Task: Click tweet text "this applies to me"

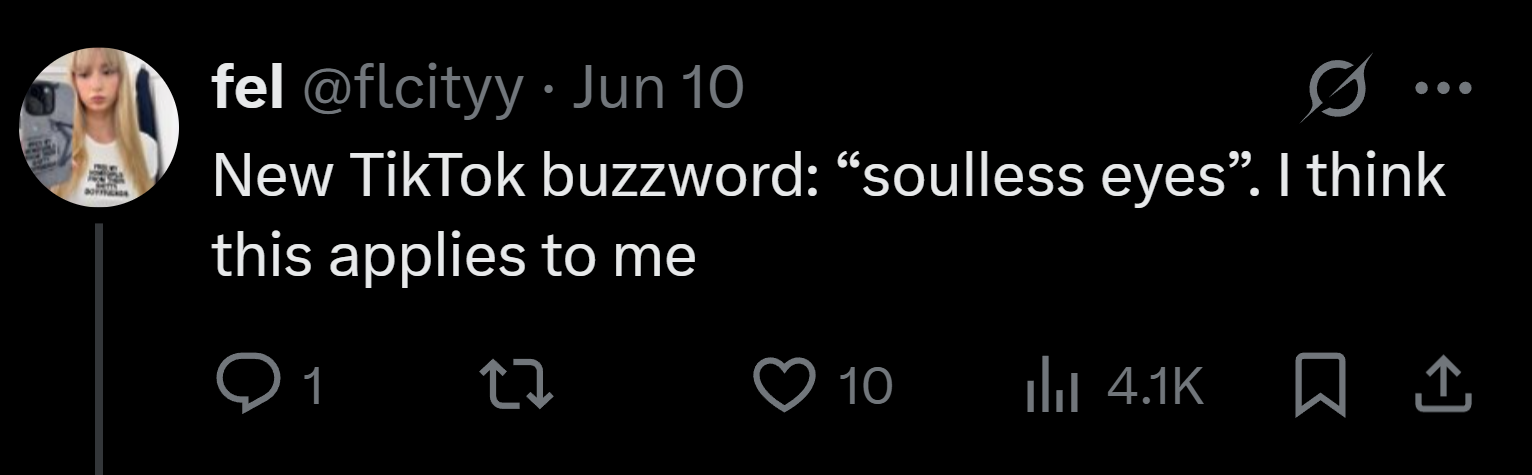Action: [453, 256]
